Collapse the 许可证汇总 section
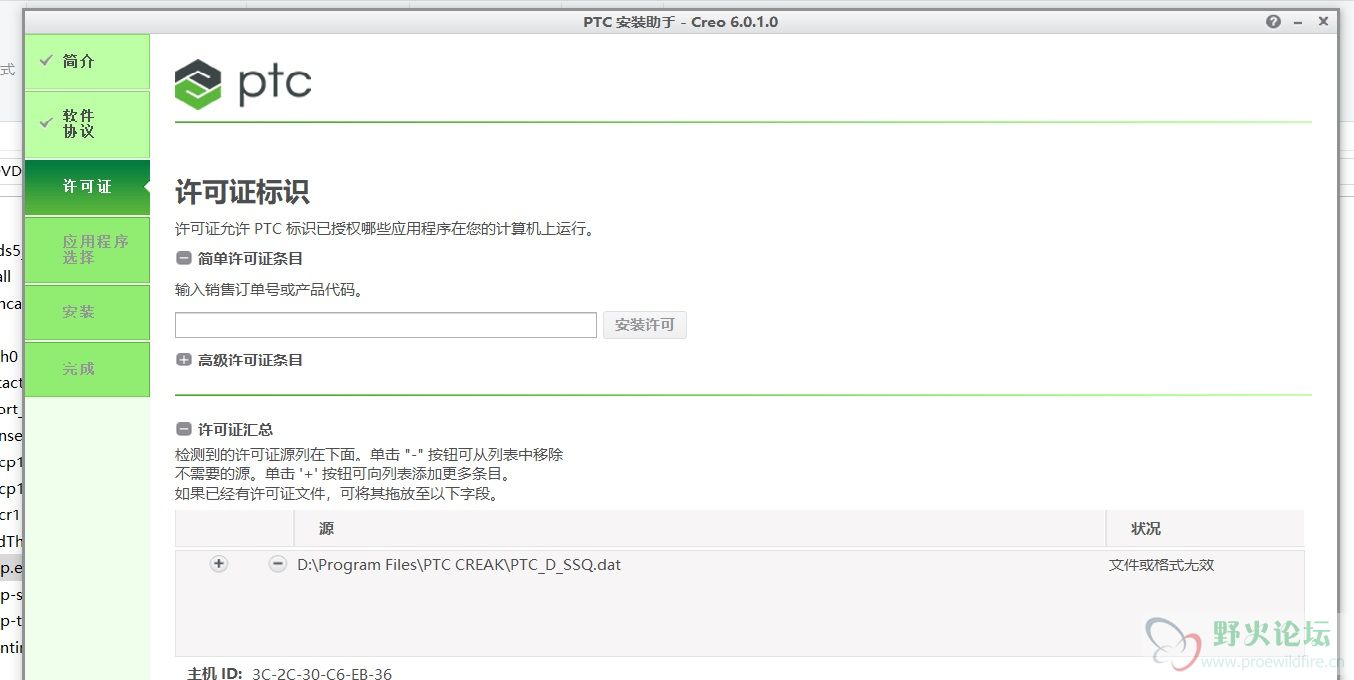This screenshot has height=680, width=1354. 183,429
